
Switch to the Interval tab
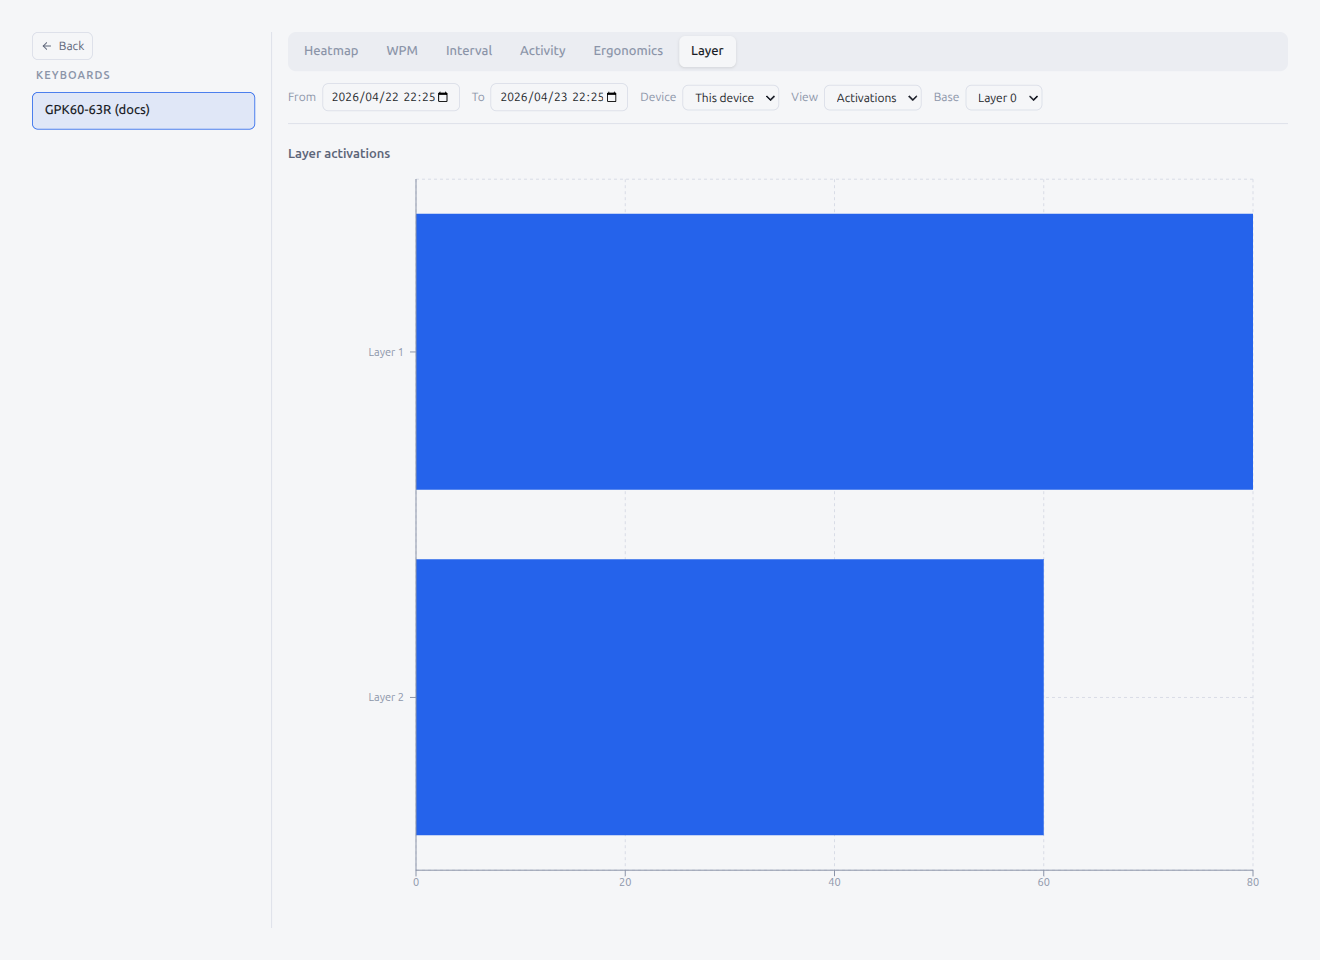tap(469, 51)
